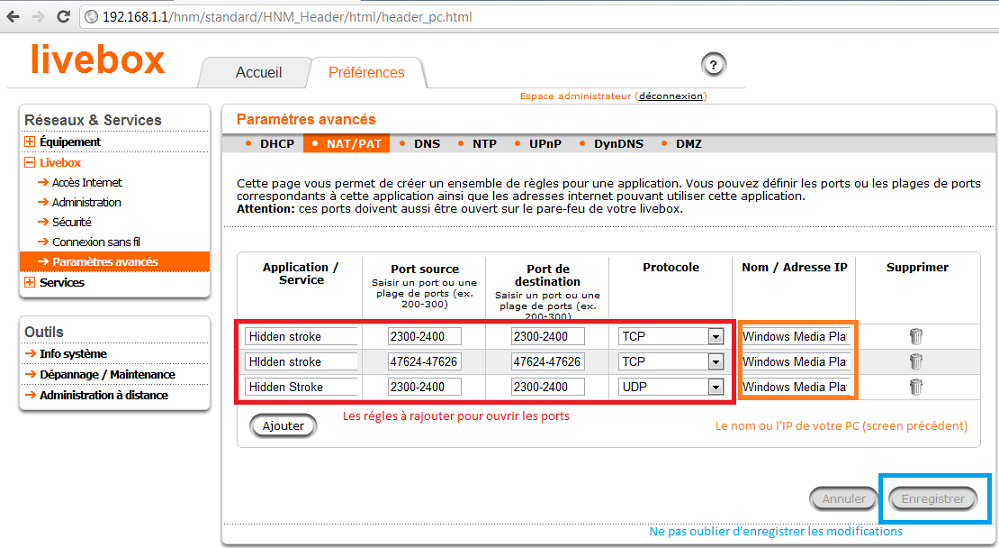
Task: Click the browser address bar URL
Action: pos(287,17)
